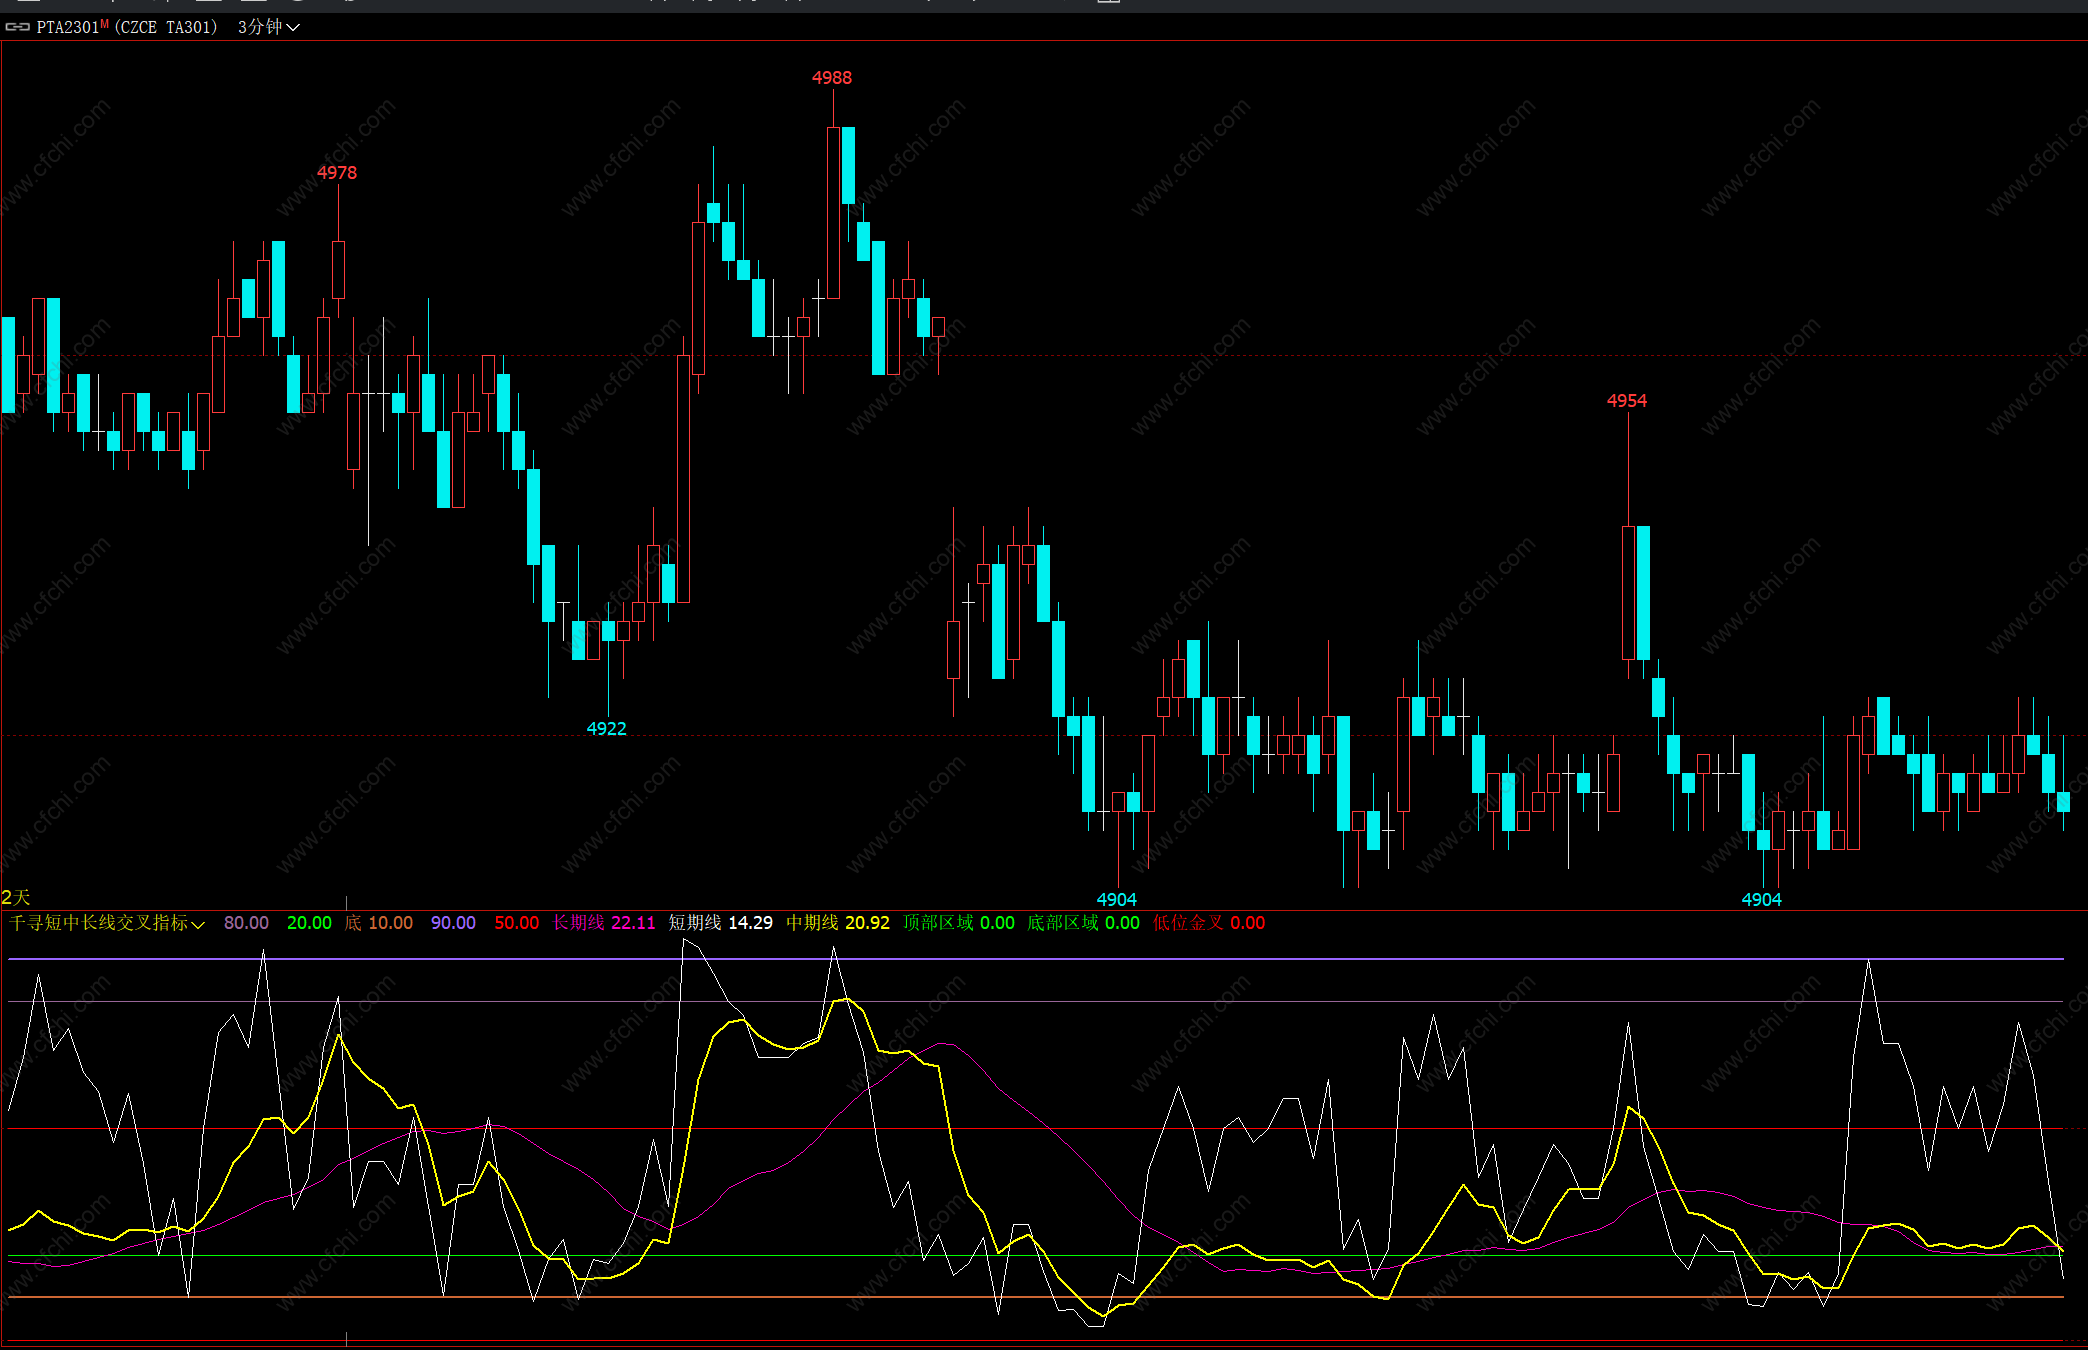Screen dimensions: 2088x1350
Task: Click the 顶部区域 0.00 legend entry
Action: click(958, 923)
